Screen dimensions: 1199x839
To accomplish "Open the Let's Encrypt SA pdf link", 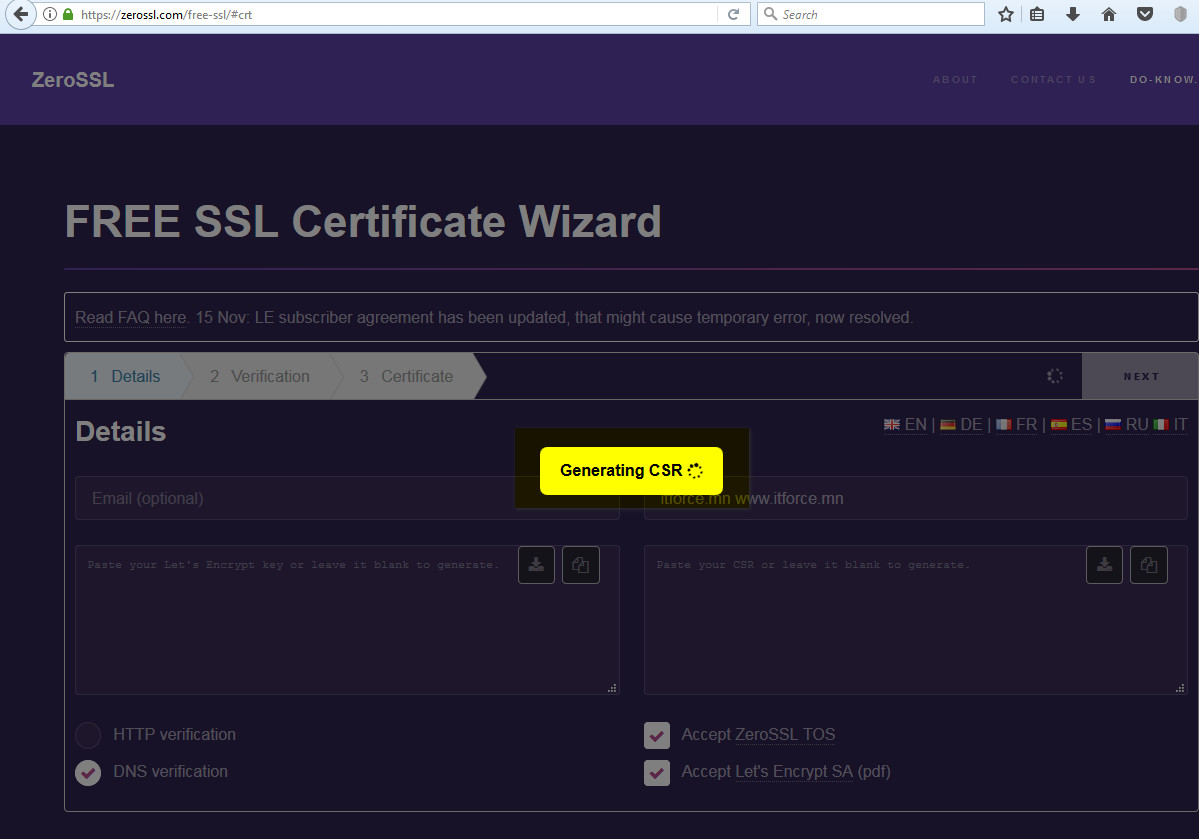I will click(x=794, y=772).
